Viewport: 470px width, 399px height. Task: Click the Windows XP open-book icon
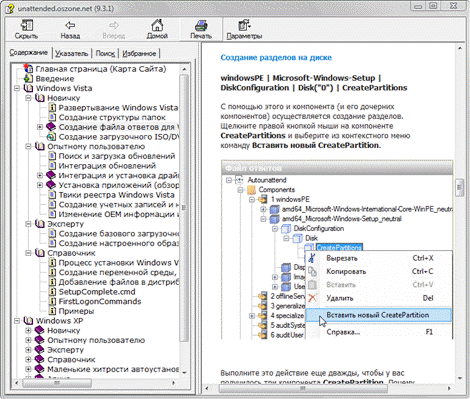(28, 321)
